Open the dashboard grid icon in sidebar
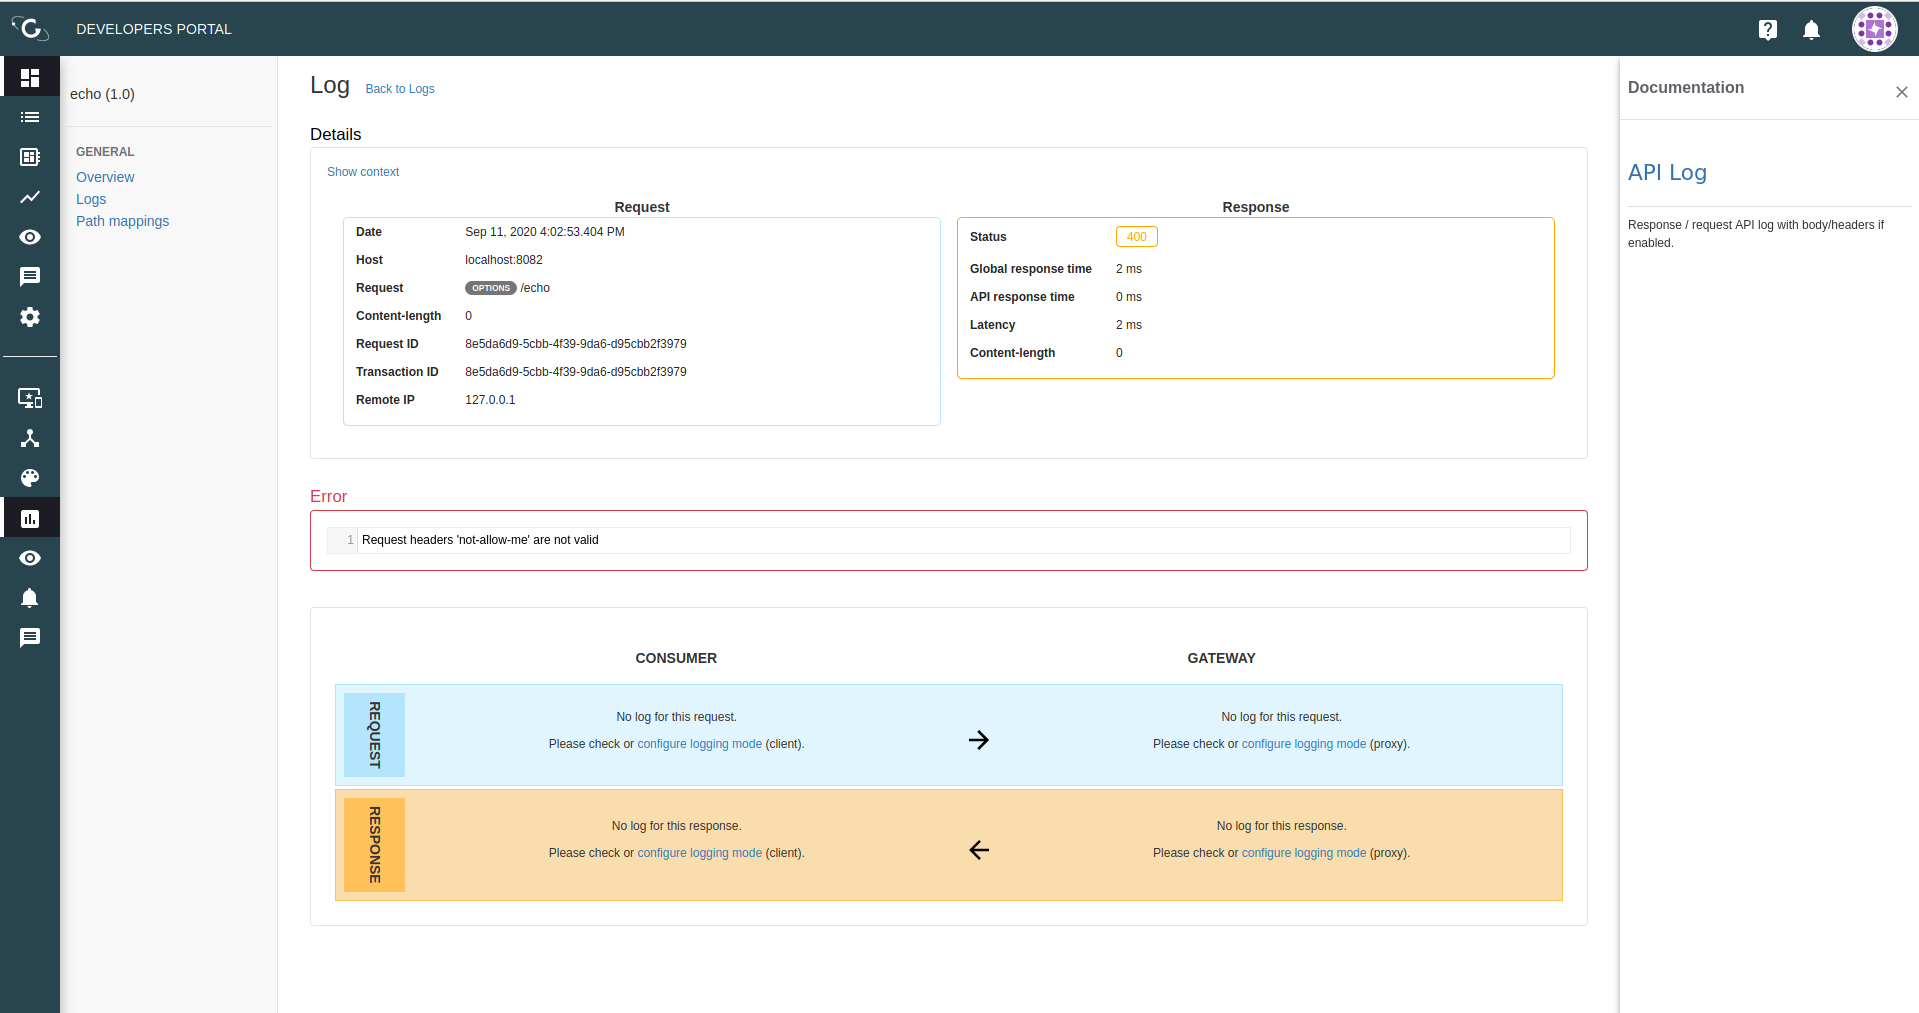This screenshot has height=1013, width=1919. tap(30, 77)
